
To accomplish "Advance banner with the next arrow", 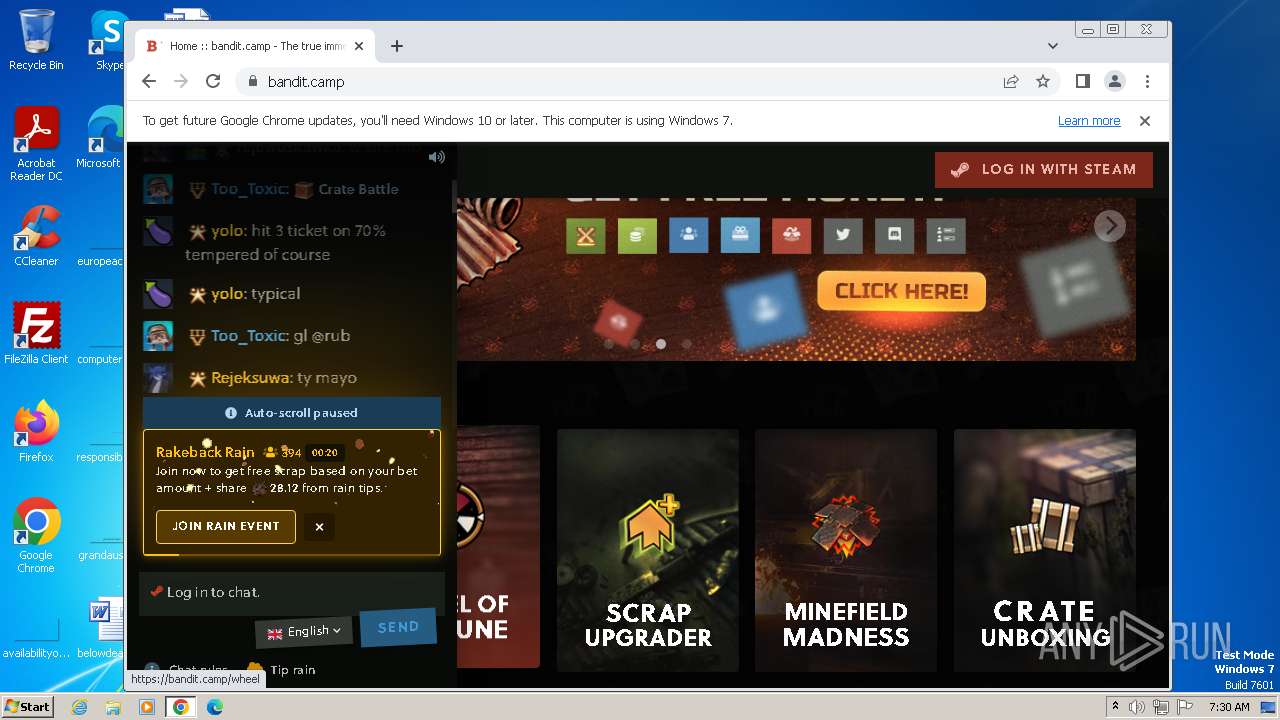I will 1109,226.
